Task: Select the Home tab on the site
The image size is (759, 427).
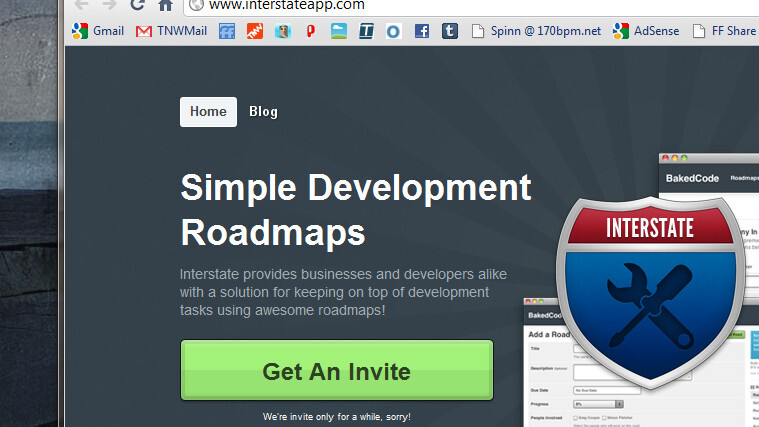Action: pos(208,112)
